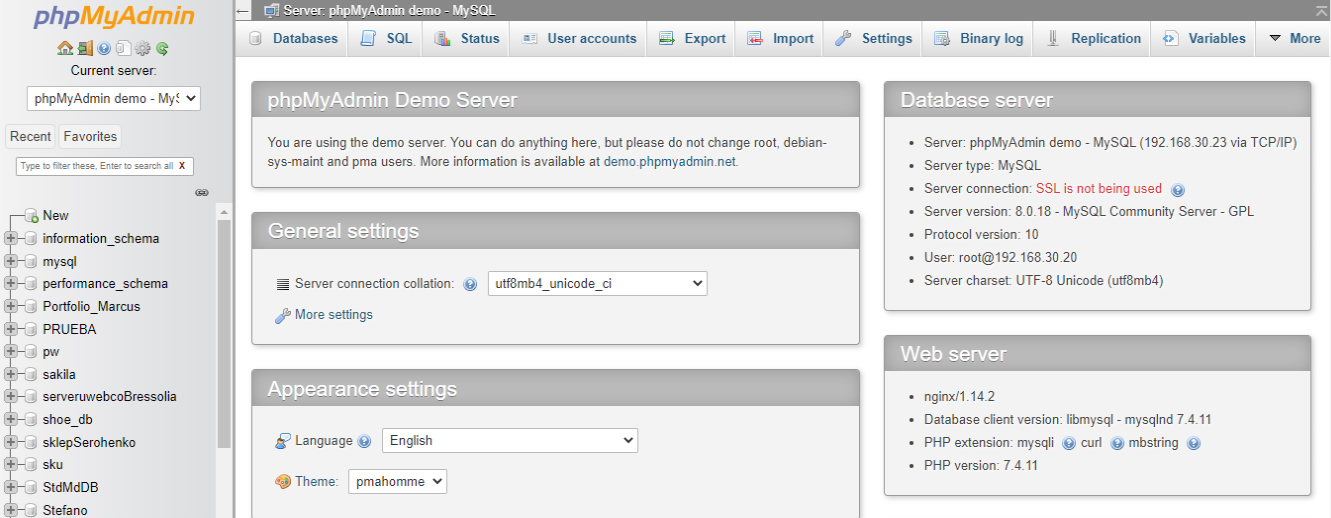Expand the pw database node
Viewport: 1331px width, 518px height.
pyautogui.click(x=11, y=352)
